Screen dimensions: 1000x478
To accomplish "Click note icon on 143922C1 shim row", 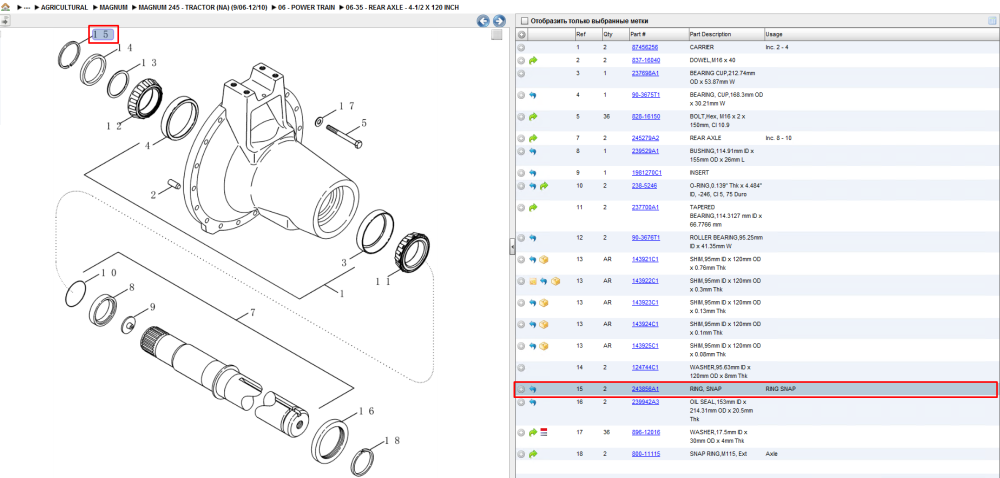I will pyautogui.click(x=533, y=281).
